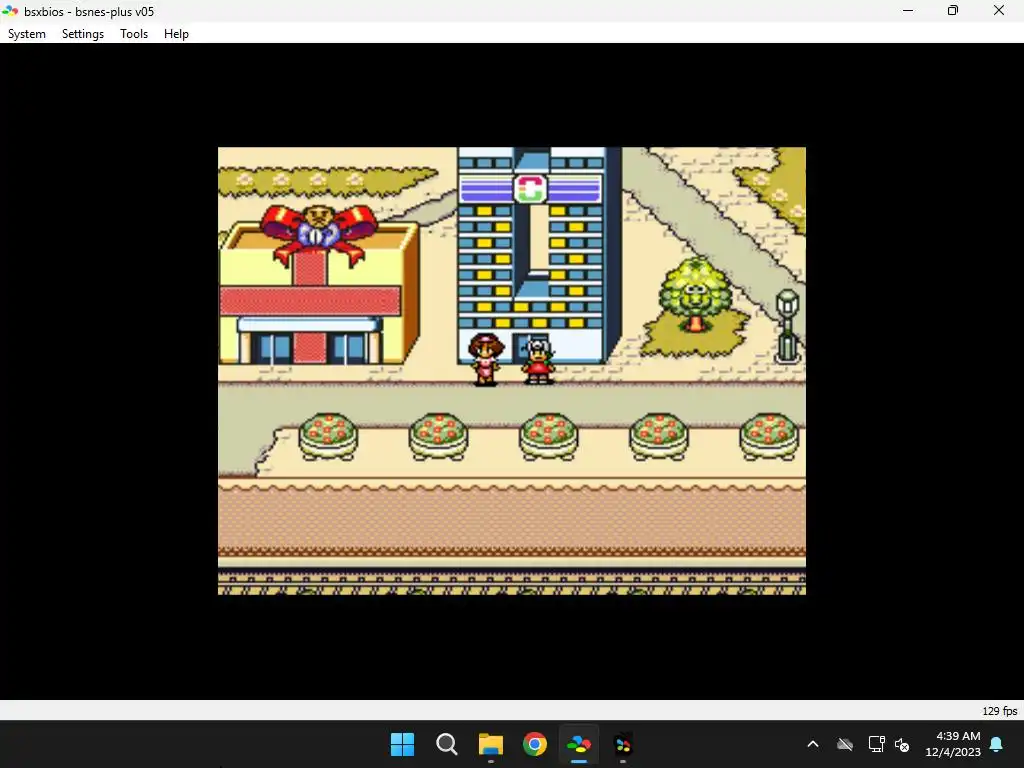Viewport: 1024px width, 768px height.
Task: Open the display and network tray icon
Action: [x=876, y=744]
